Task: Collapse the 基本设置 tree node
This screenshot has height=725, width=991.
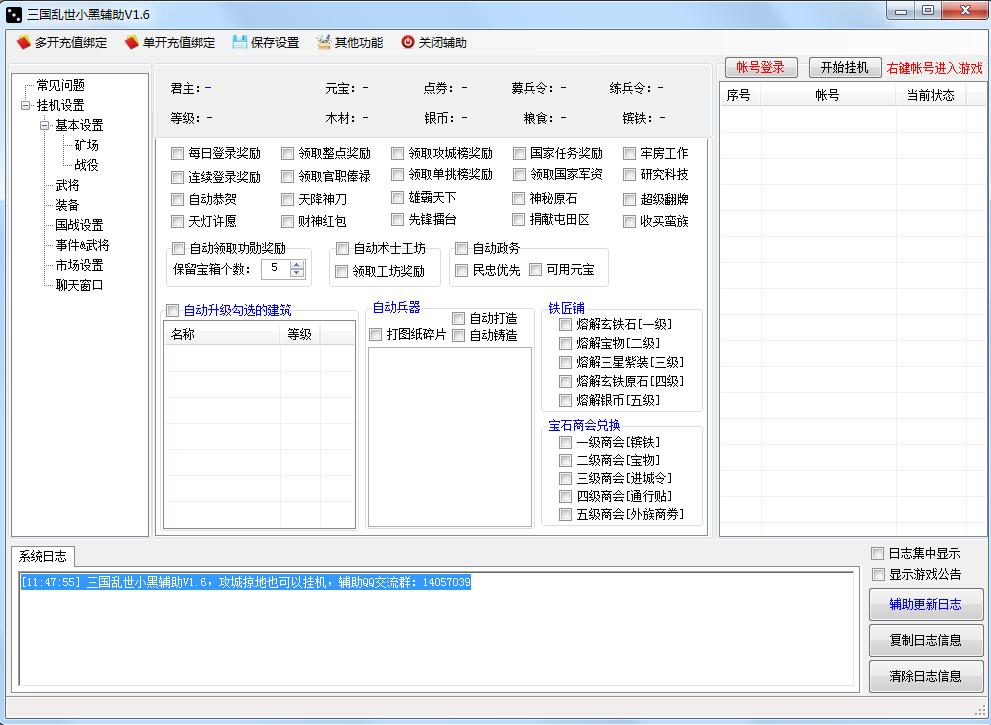Action: 45,125
